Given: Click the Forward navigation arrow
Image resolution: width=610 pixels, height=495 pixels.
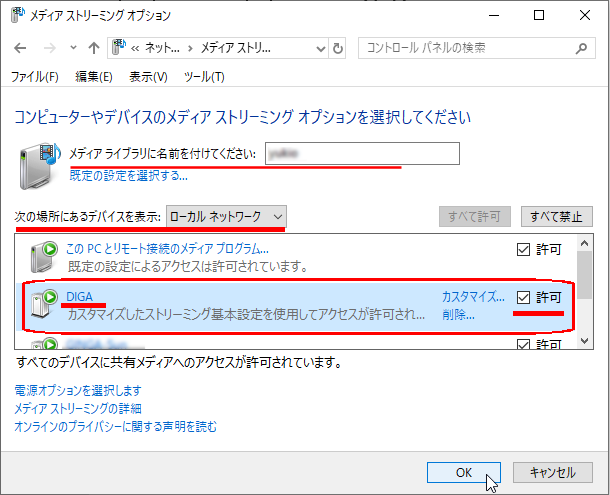Looking at the screenshot, I should pos(48,48).
